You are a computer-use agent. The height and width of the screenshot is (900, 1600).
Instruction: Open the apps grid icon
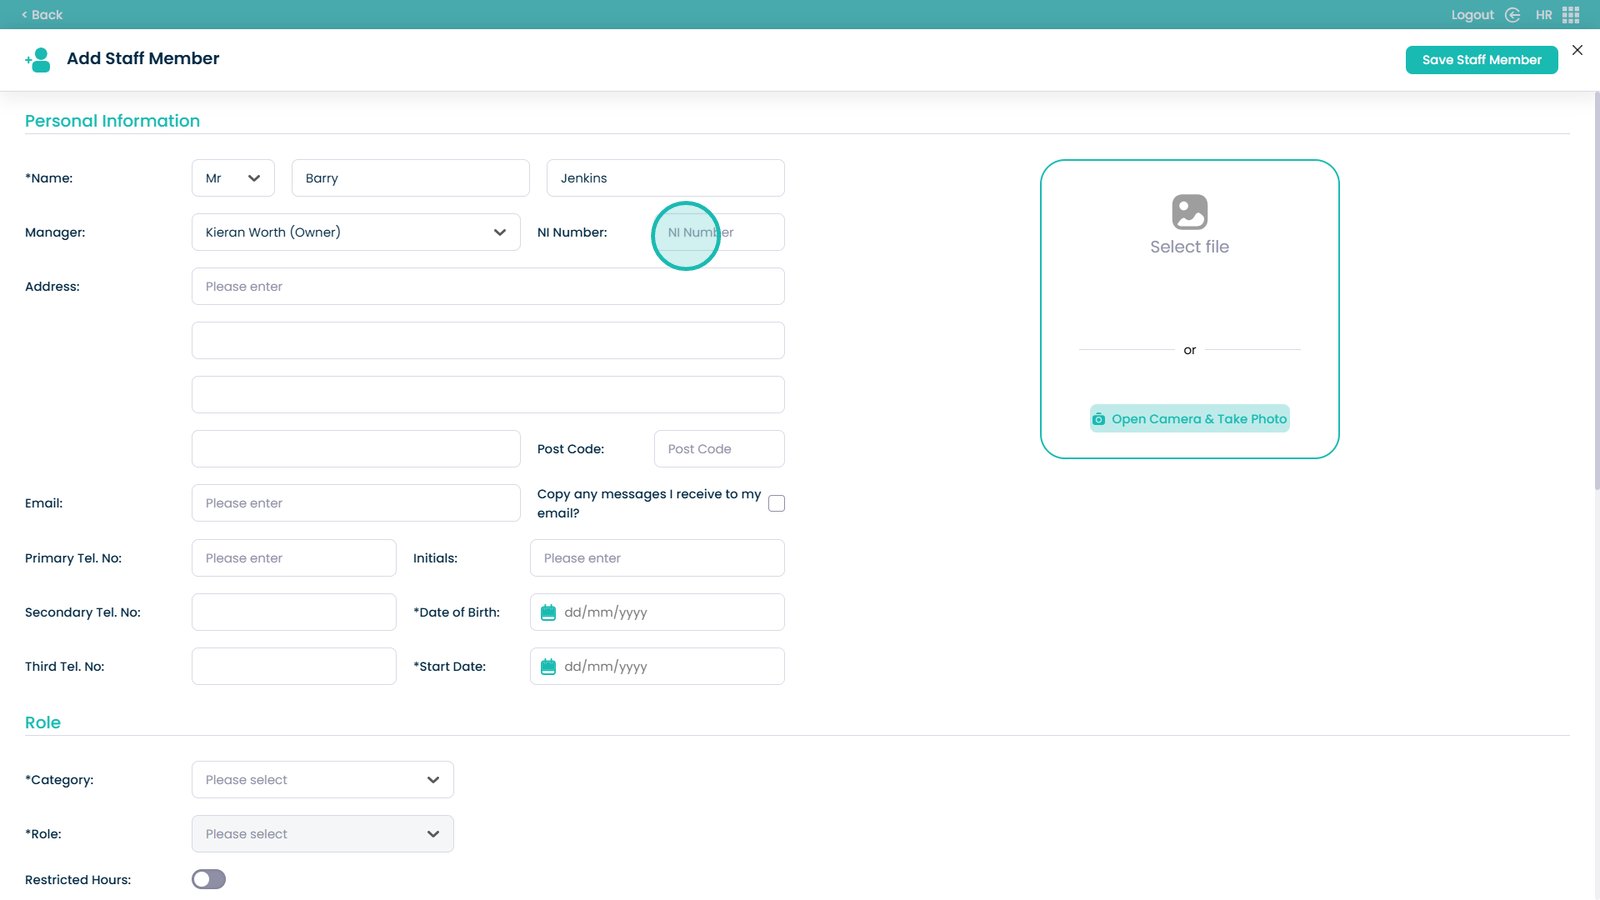(1571, 15)
